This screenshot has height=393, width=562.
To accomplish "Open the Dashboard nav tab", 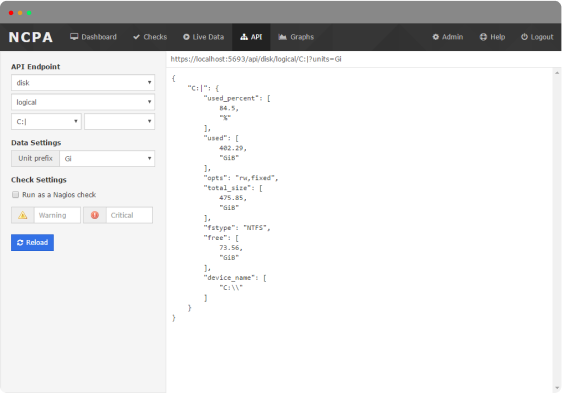I will 93,37.
